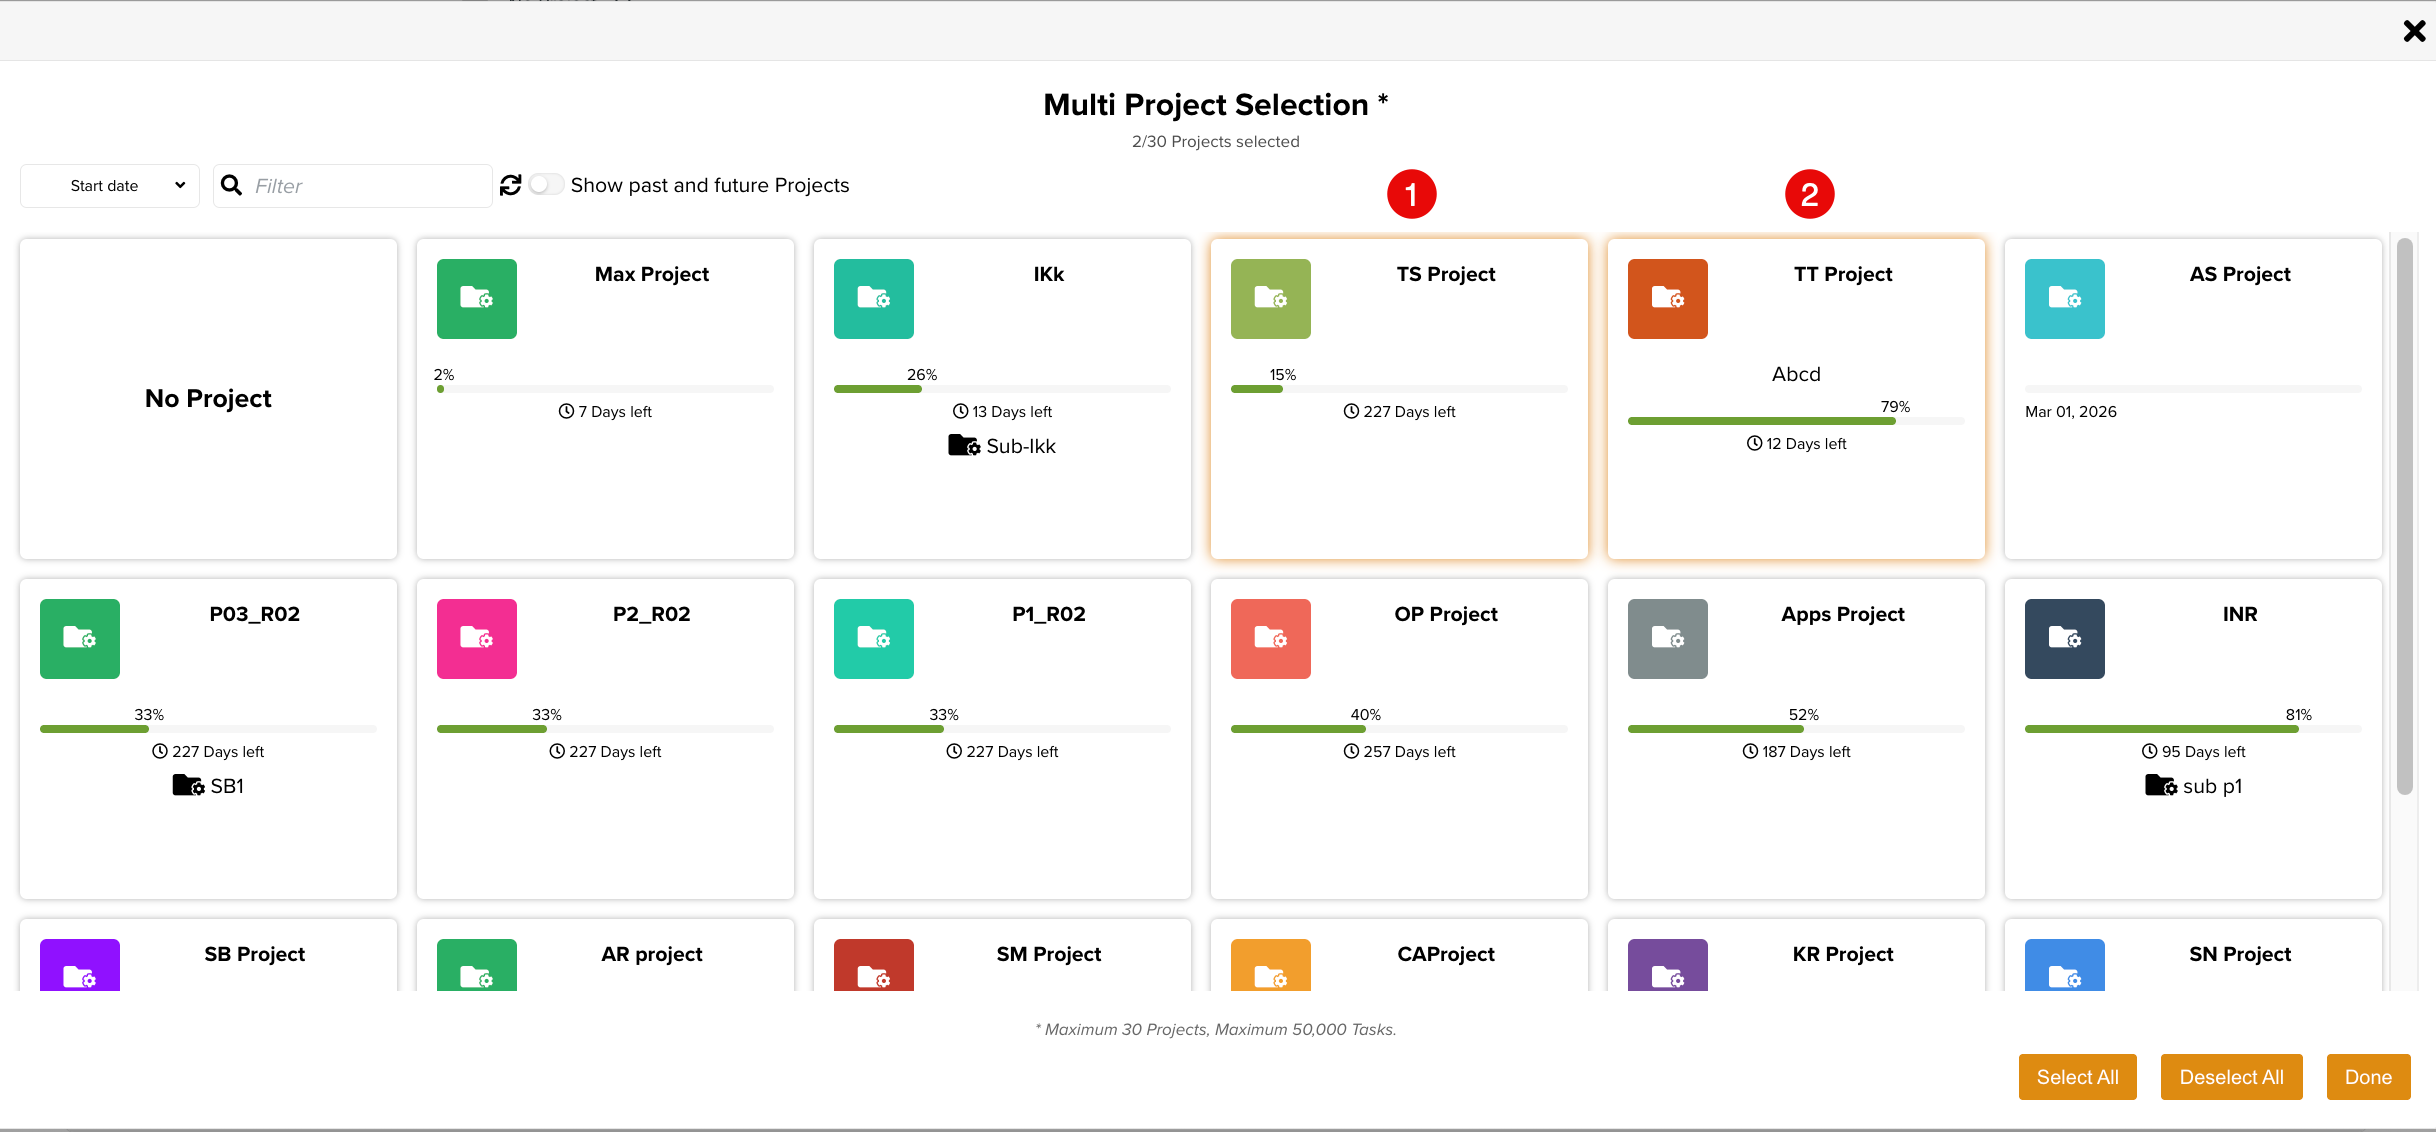Click the SM Project red folder icon
The height and width of the screenshot is (1132, 2436).
[x=874, y=965]
